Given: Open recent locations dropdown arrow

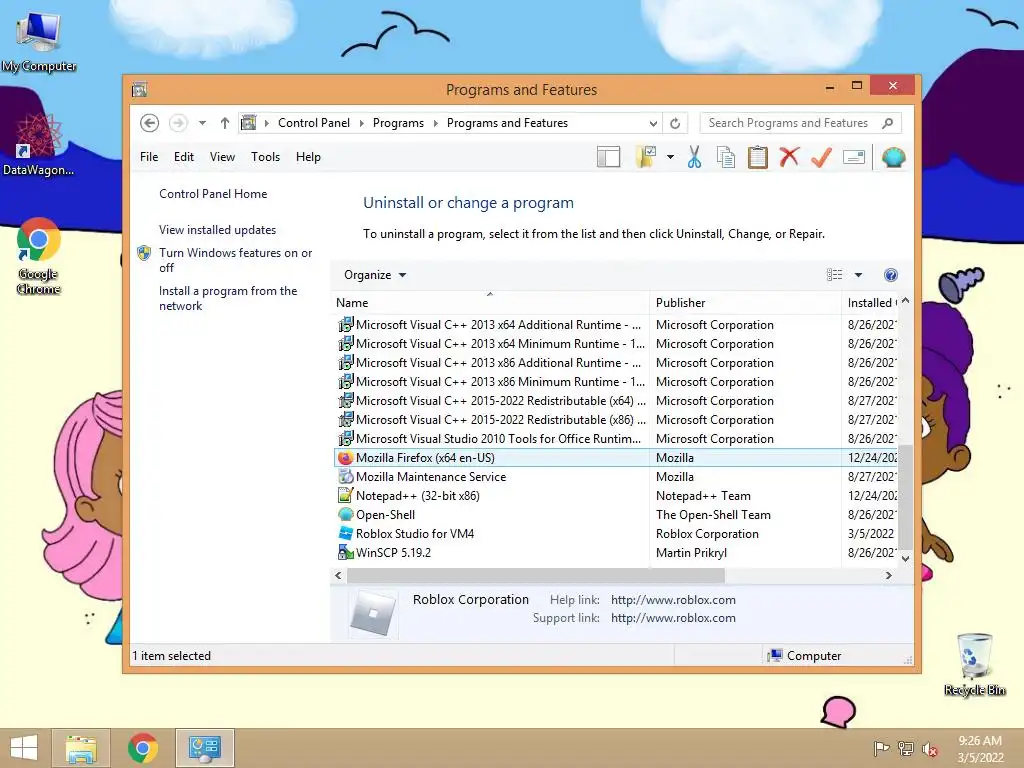Looking at the screenshot, I should [202, 123].
